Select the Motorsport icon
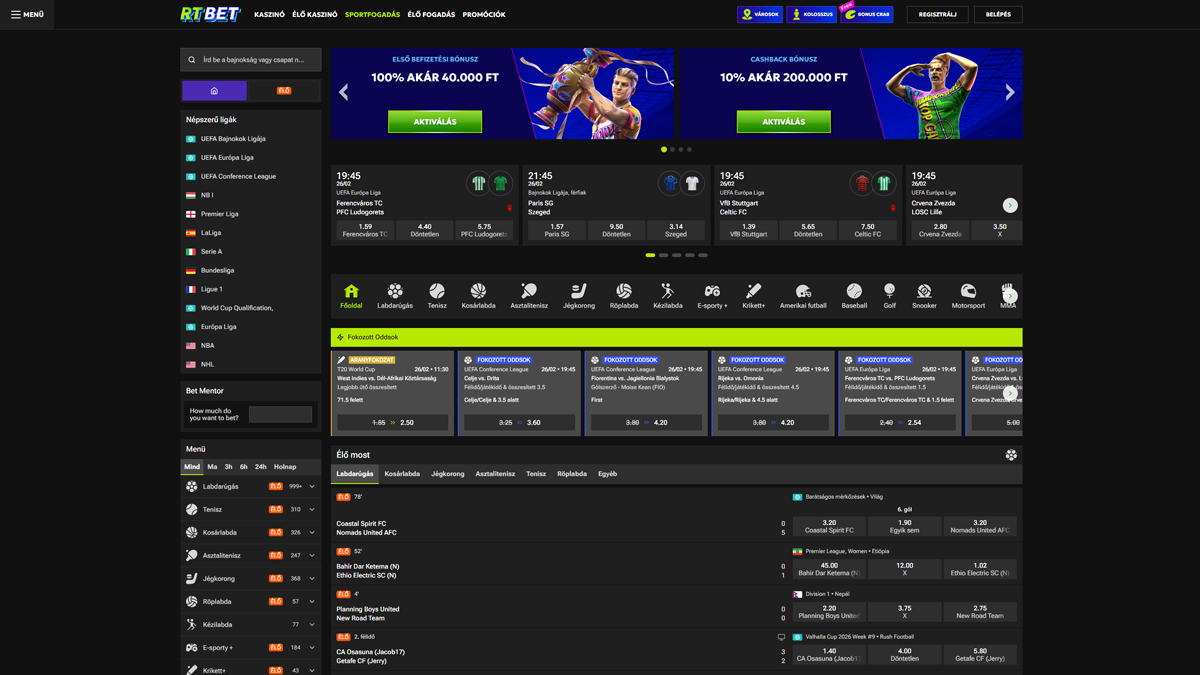 [968, 296]
